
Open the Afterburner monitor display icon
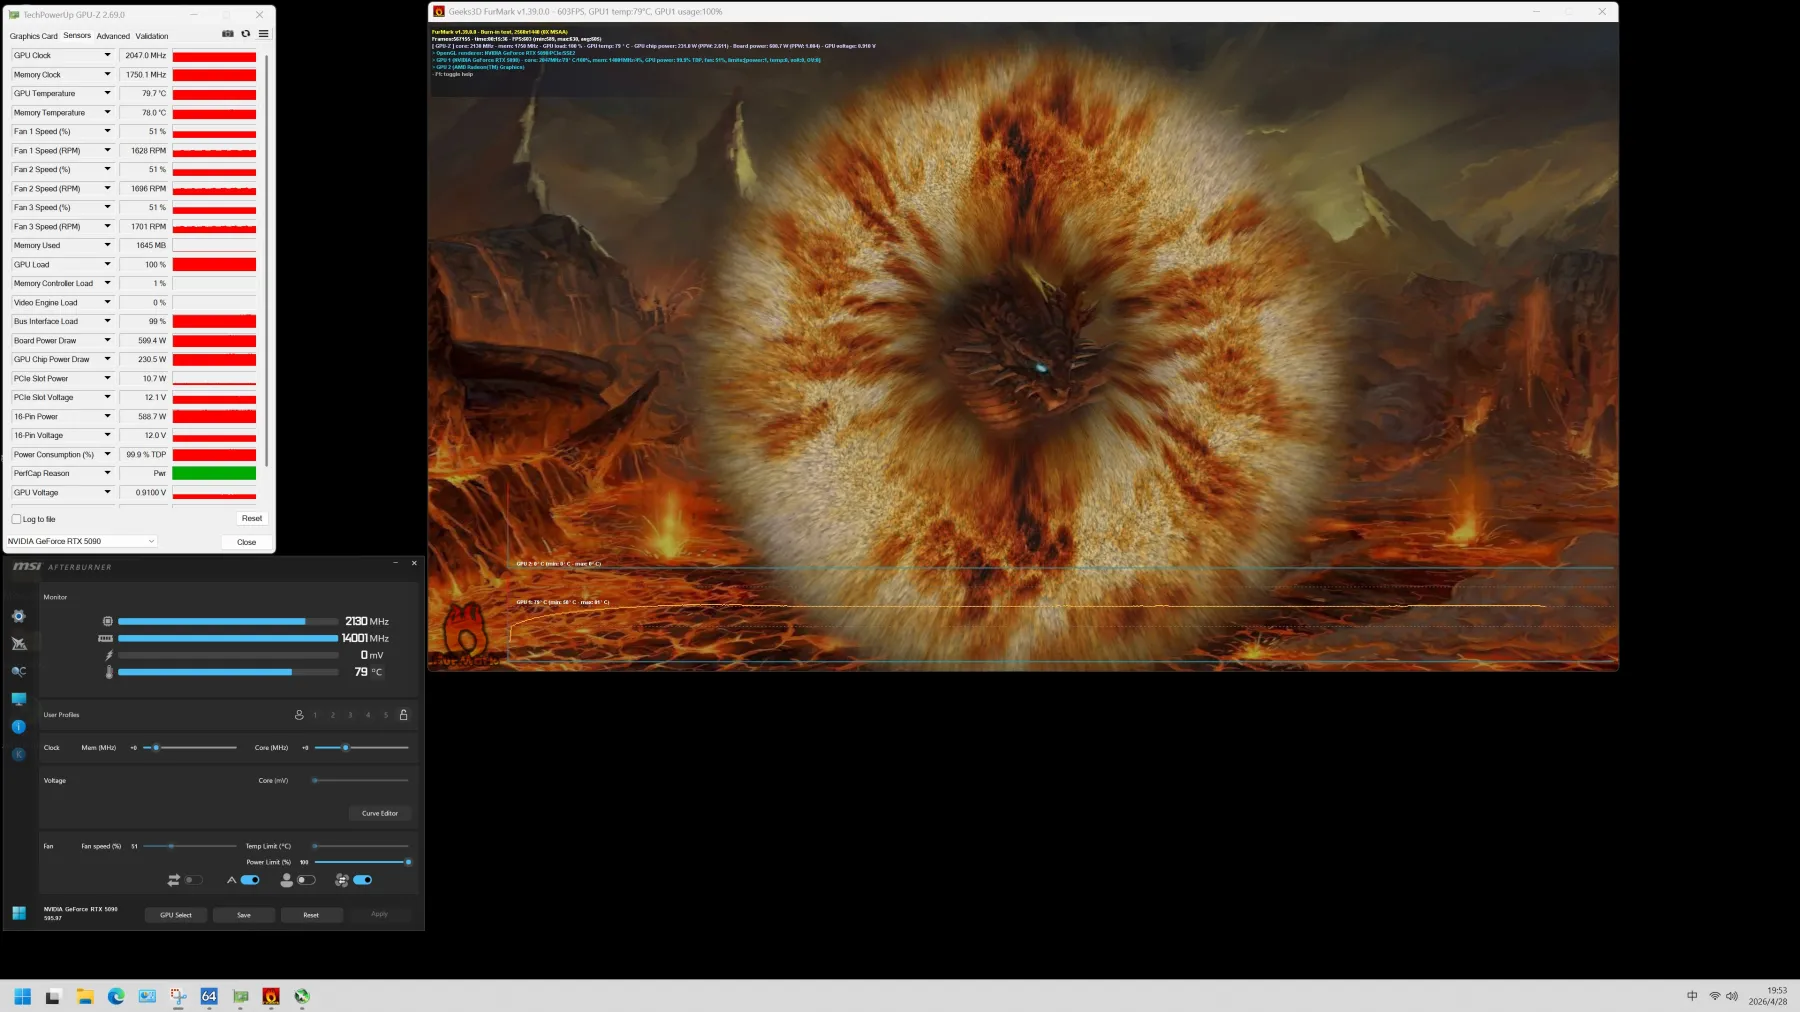click(x=18, y=699)
